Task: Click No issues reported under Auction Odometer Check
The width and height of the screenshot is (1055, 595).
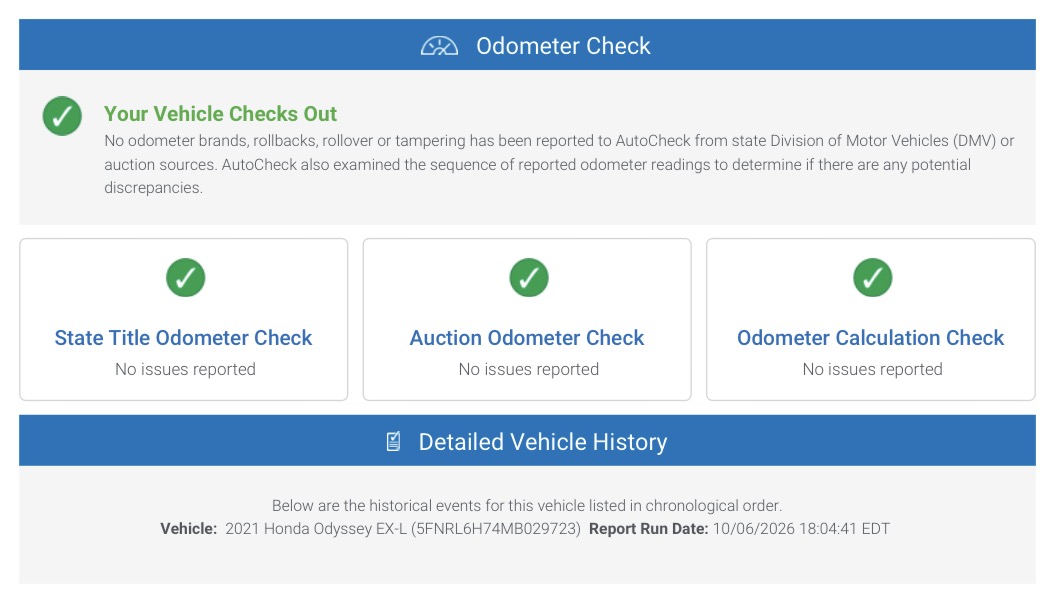Action: [x=529, y=369]
